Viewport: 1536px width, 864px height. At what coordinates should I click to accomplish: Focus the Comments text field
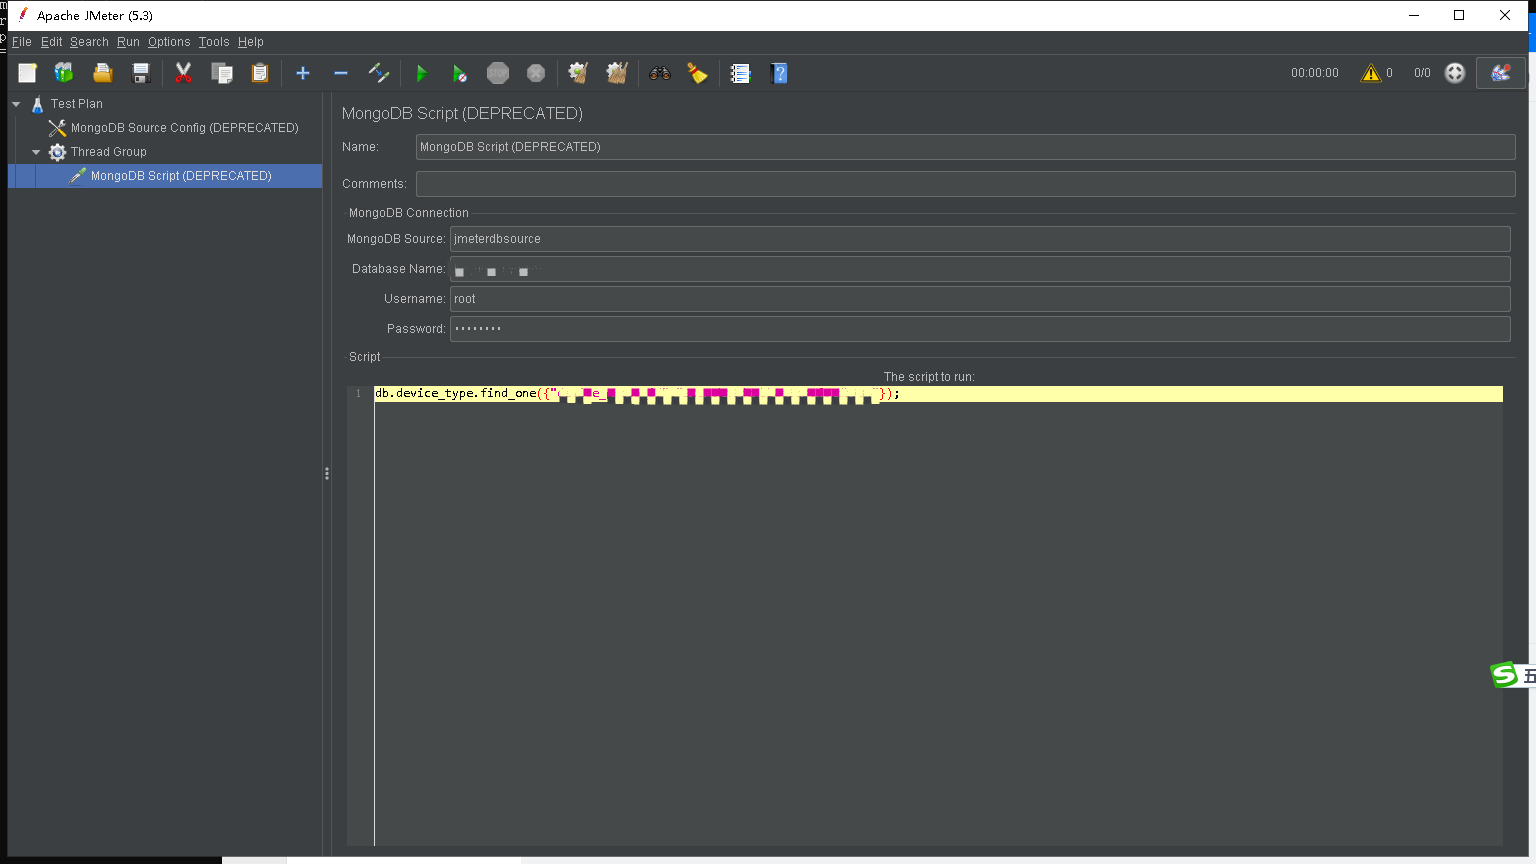[965, 184]
